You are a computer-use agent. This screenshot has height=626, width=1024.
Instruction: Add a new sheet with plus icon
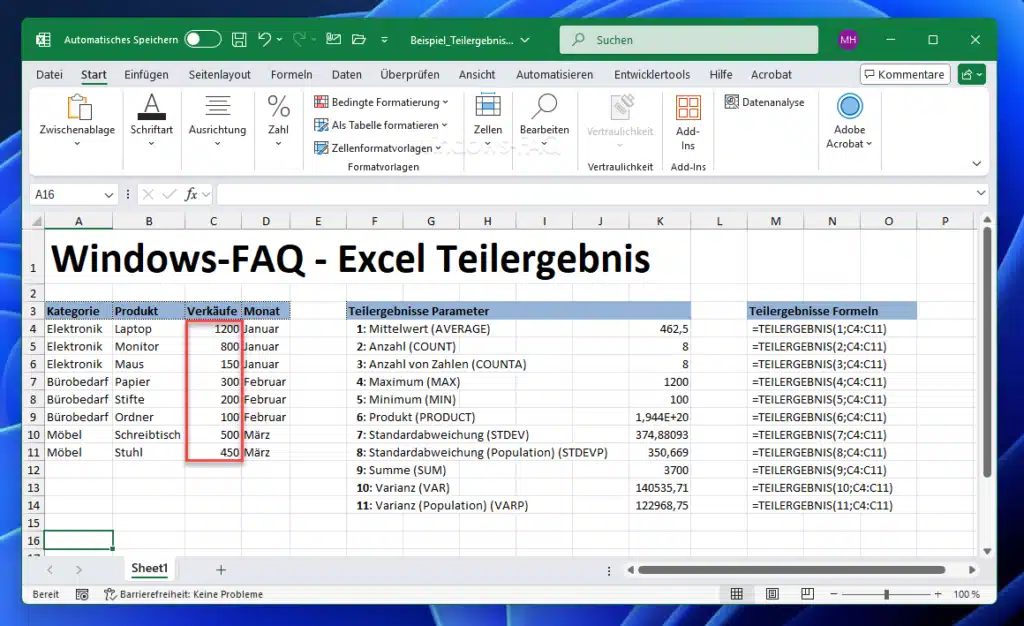[x=221, y=570]
